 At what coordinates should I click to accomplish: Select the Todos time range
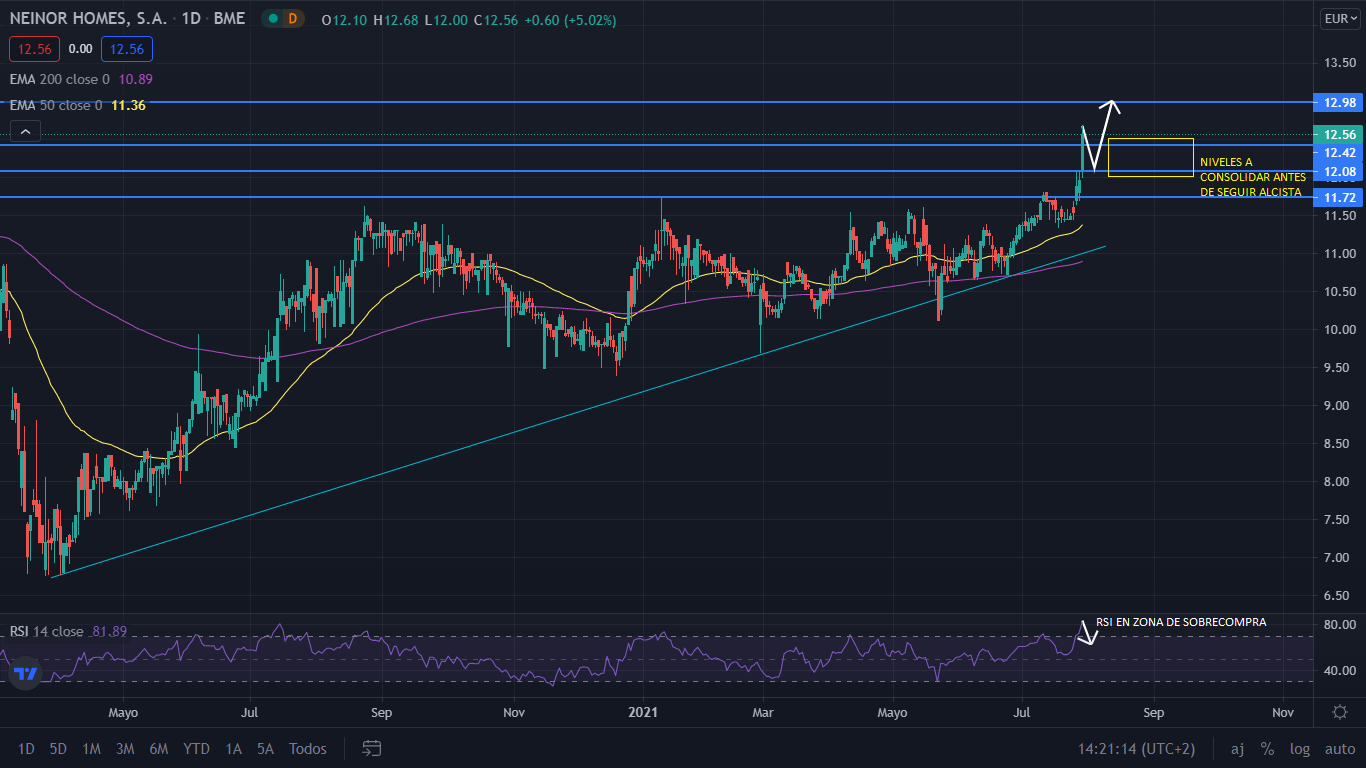(308, 749)
